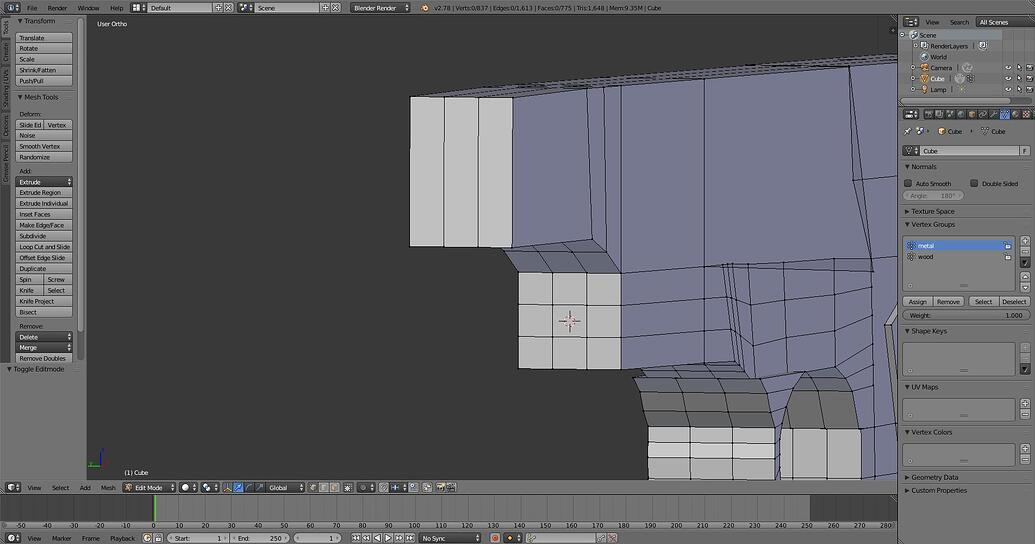Hide the Cube with its eye icon
1035x544 pixels.
click(1008, 79)
